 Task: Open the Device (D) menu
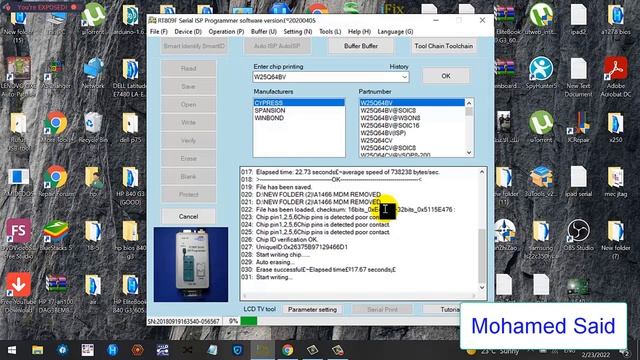click(188, 31)
